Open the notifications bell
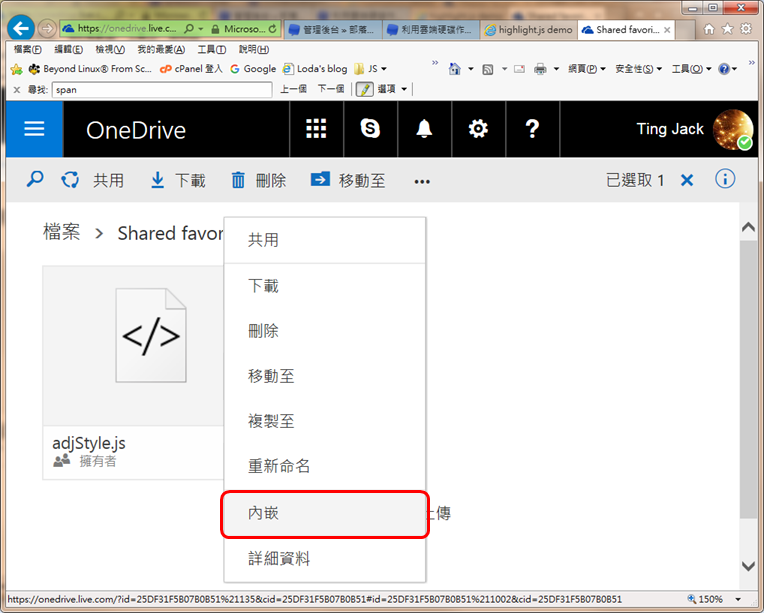Viewport: 764px width, 613px height. (424, 129)
